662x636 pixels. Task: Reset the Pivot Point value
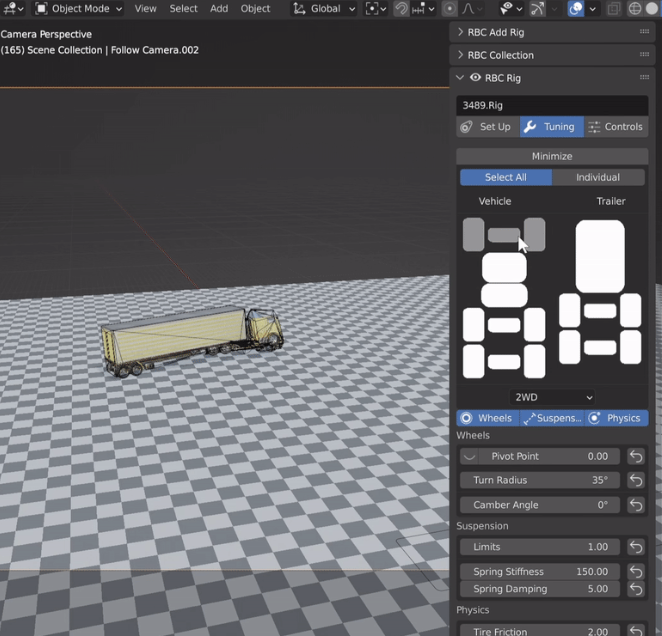[x=636, y=456]
